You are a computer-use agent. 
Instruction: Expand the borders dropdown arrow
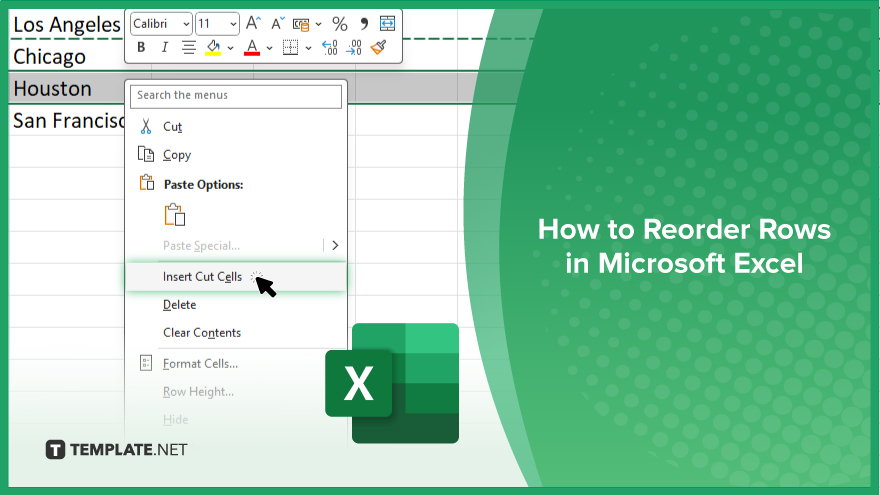point(308,48)
